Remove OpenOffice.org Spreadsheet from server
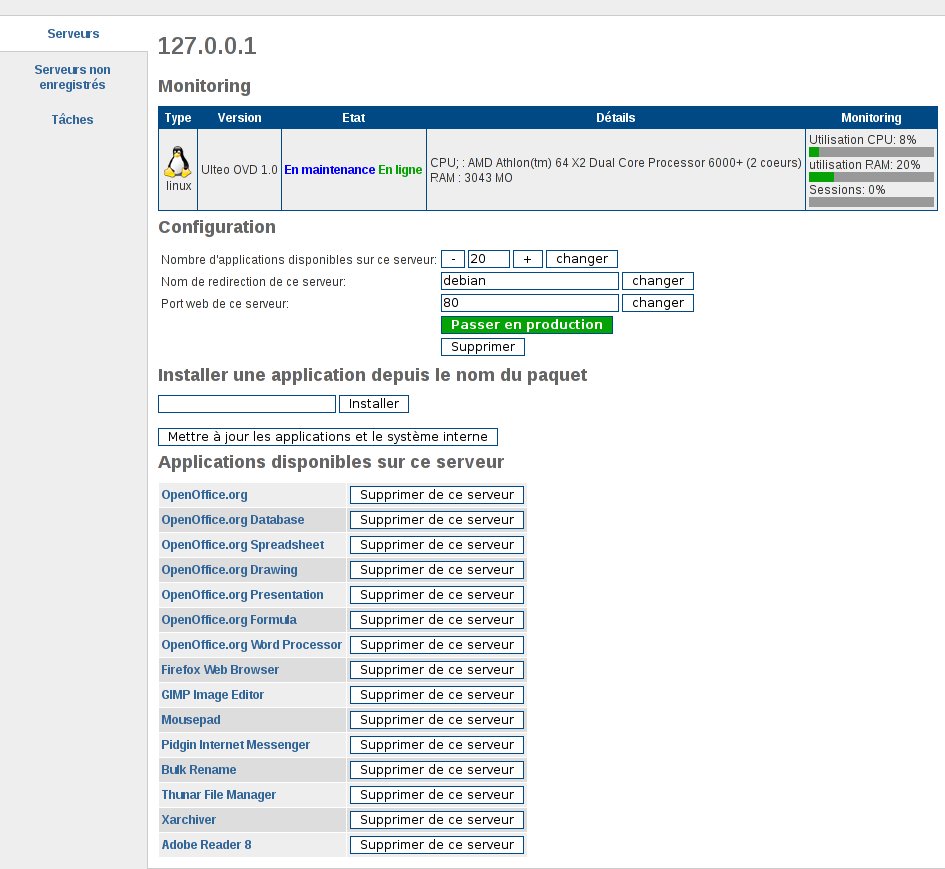The image size is (945, 869). click(x=437, y=545)
